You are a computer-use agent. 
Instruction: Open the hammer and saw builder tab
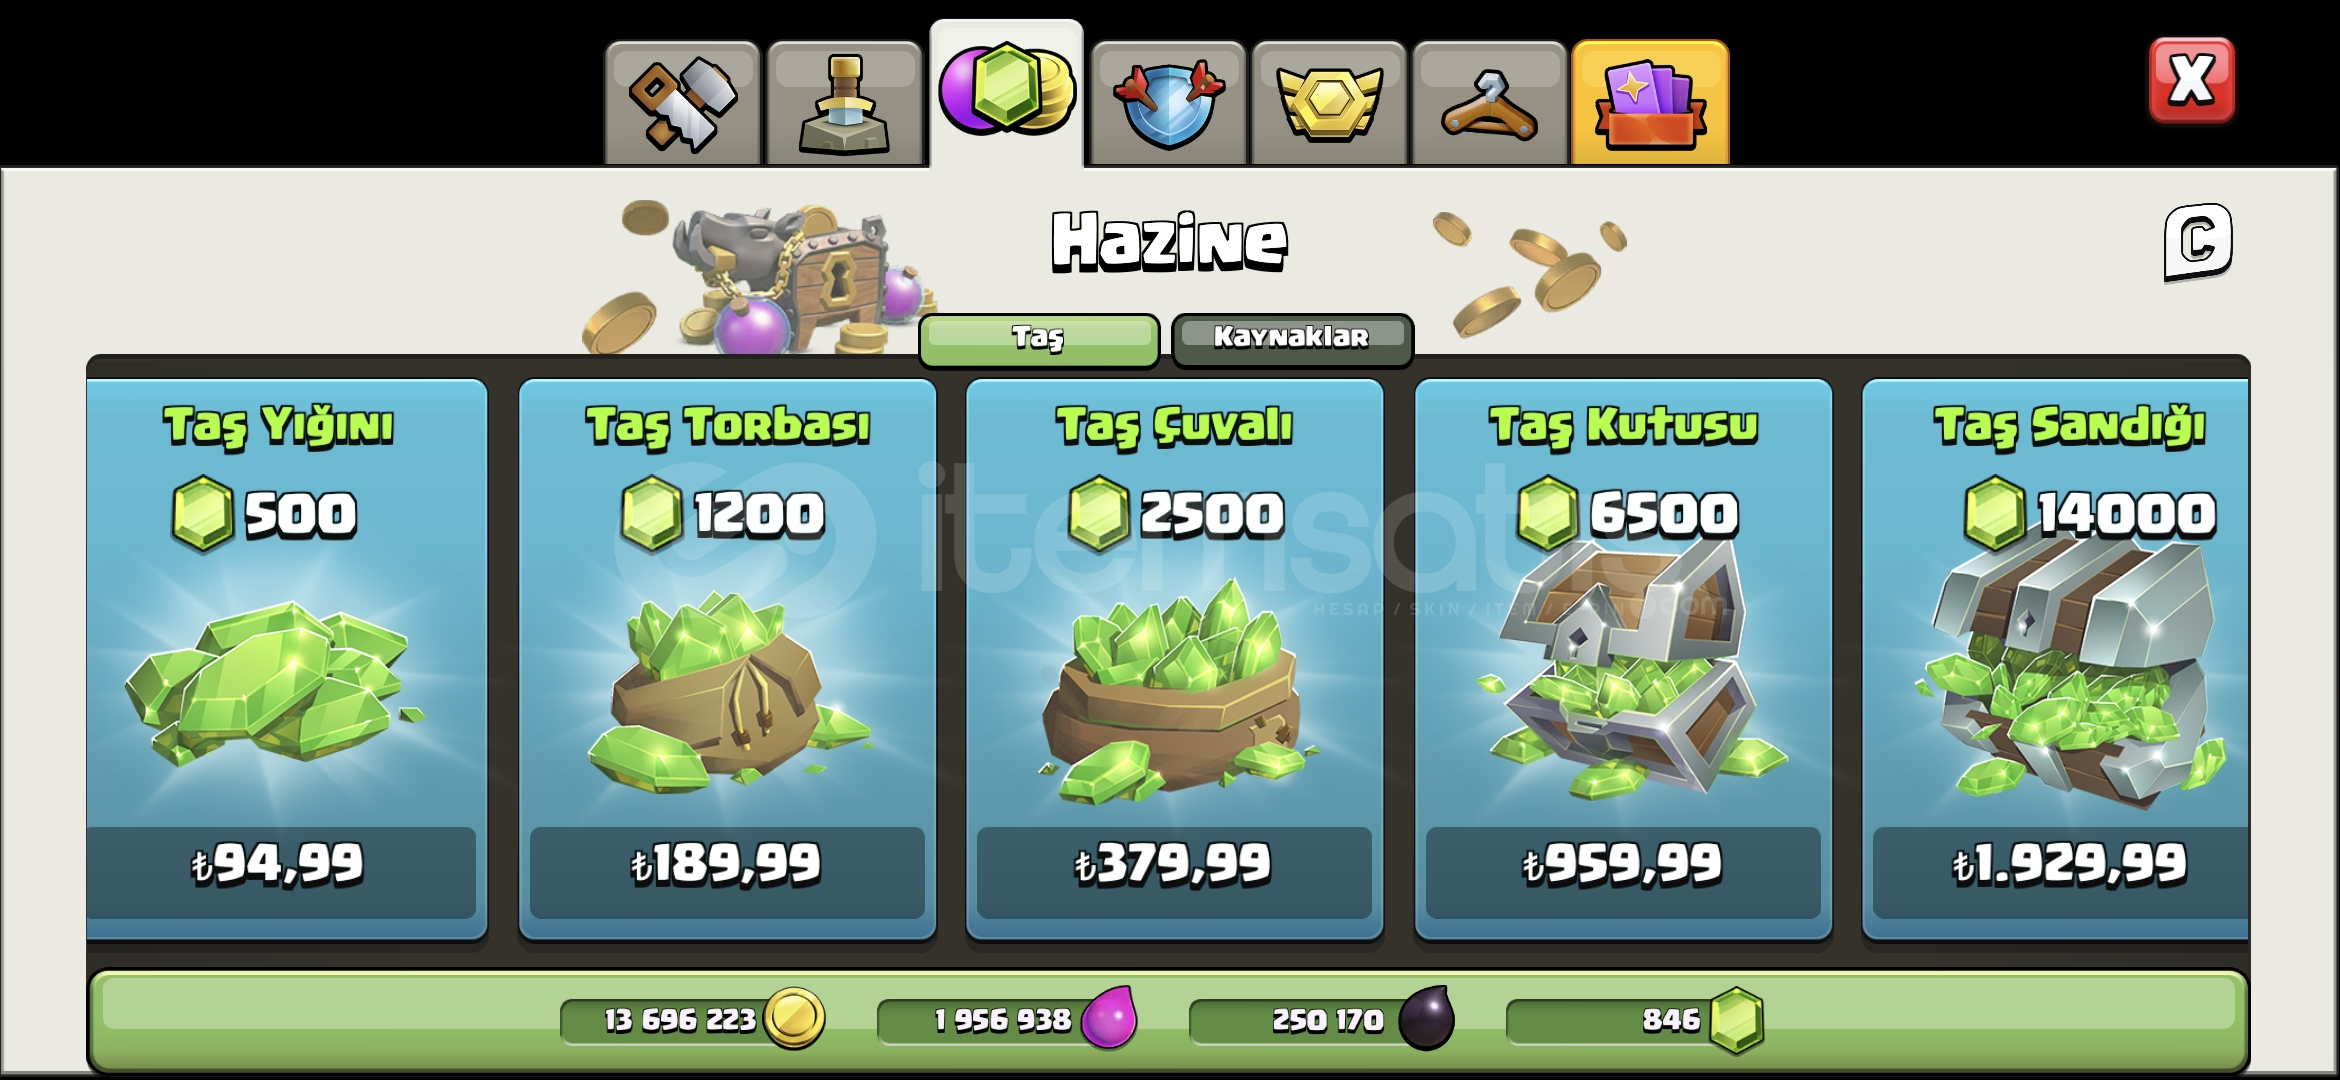point(682,103)
